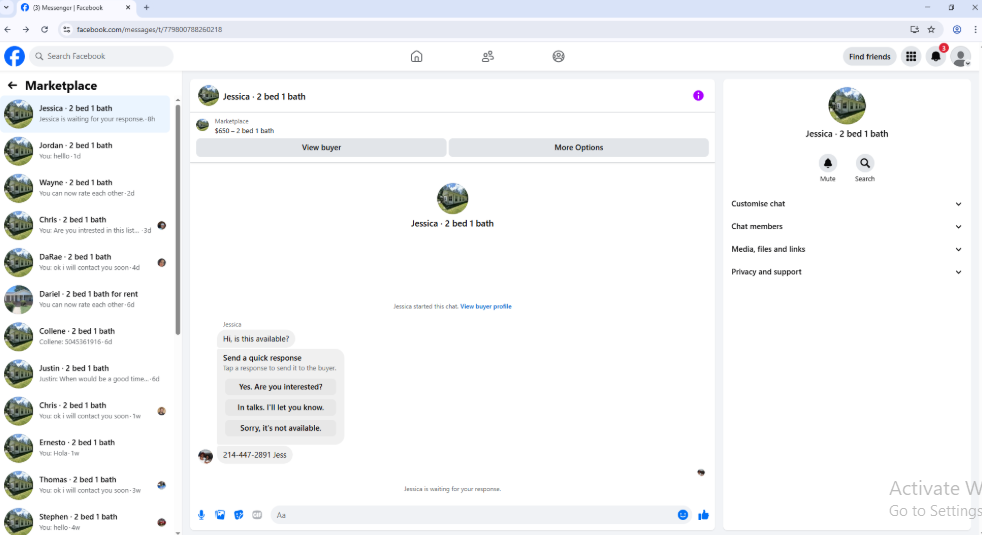Screen dimensions: 982x535
Task: Attach a file photo icon
Action: coord(220,515)
